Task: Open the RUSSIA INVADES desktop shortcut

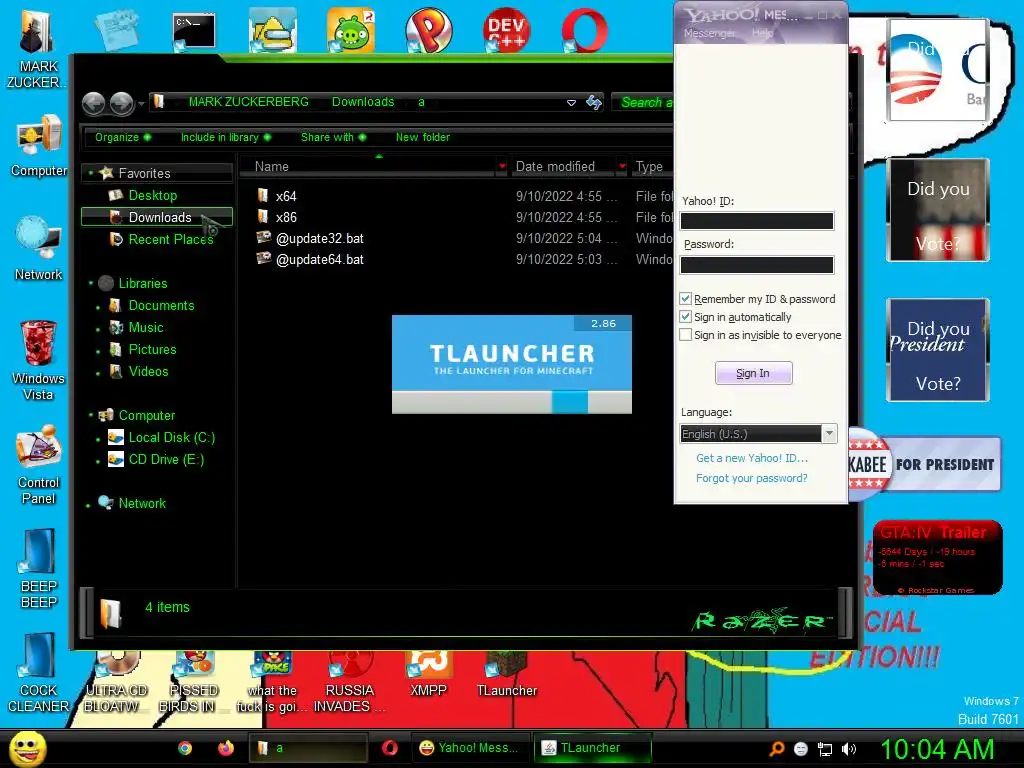Action: pos(350,682)
